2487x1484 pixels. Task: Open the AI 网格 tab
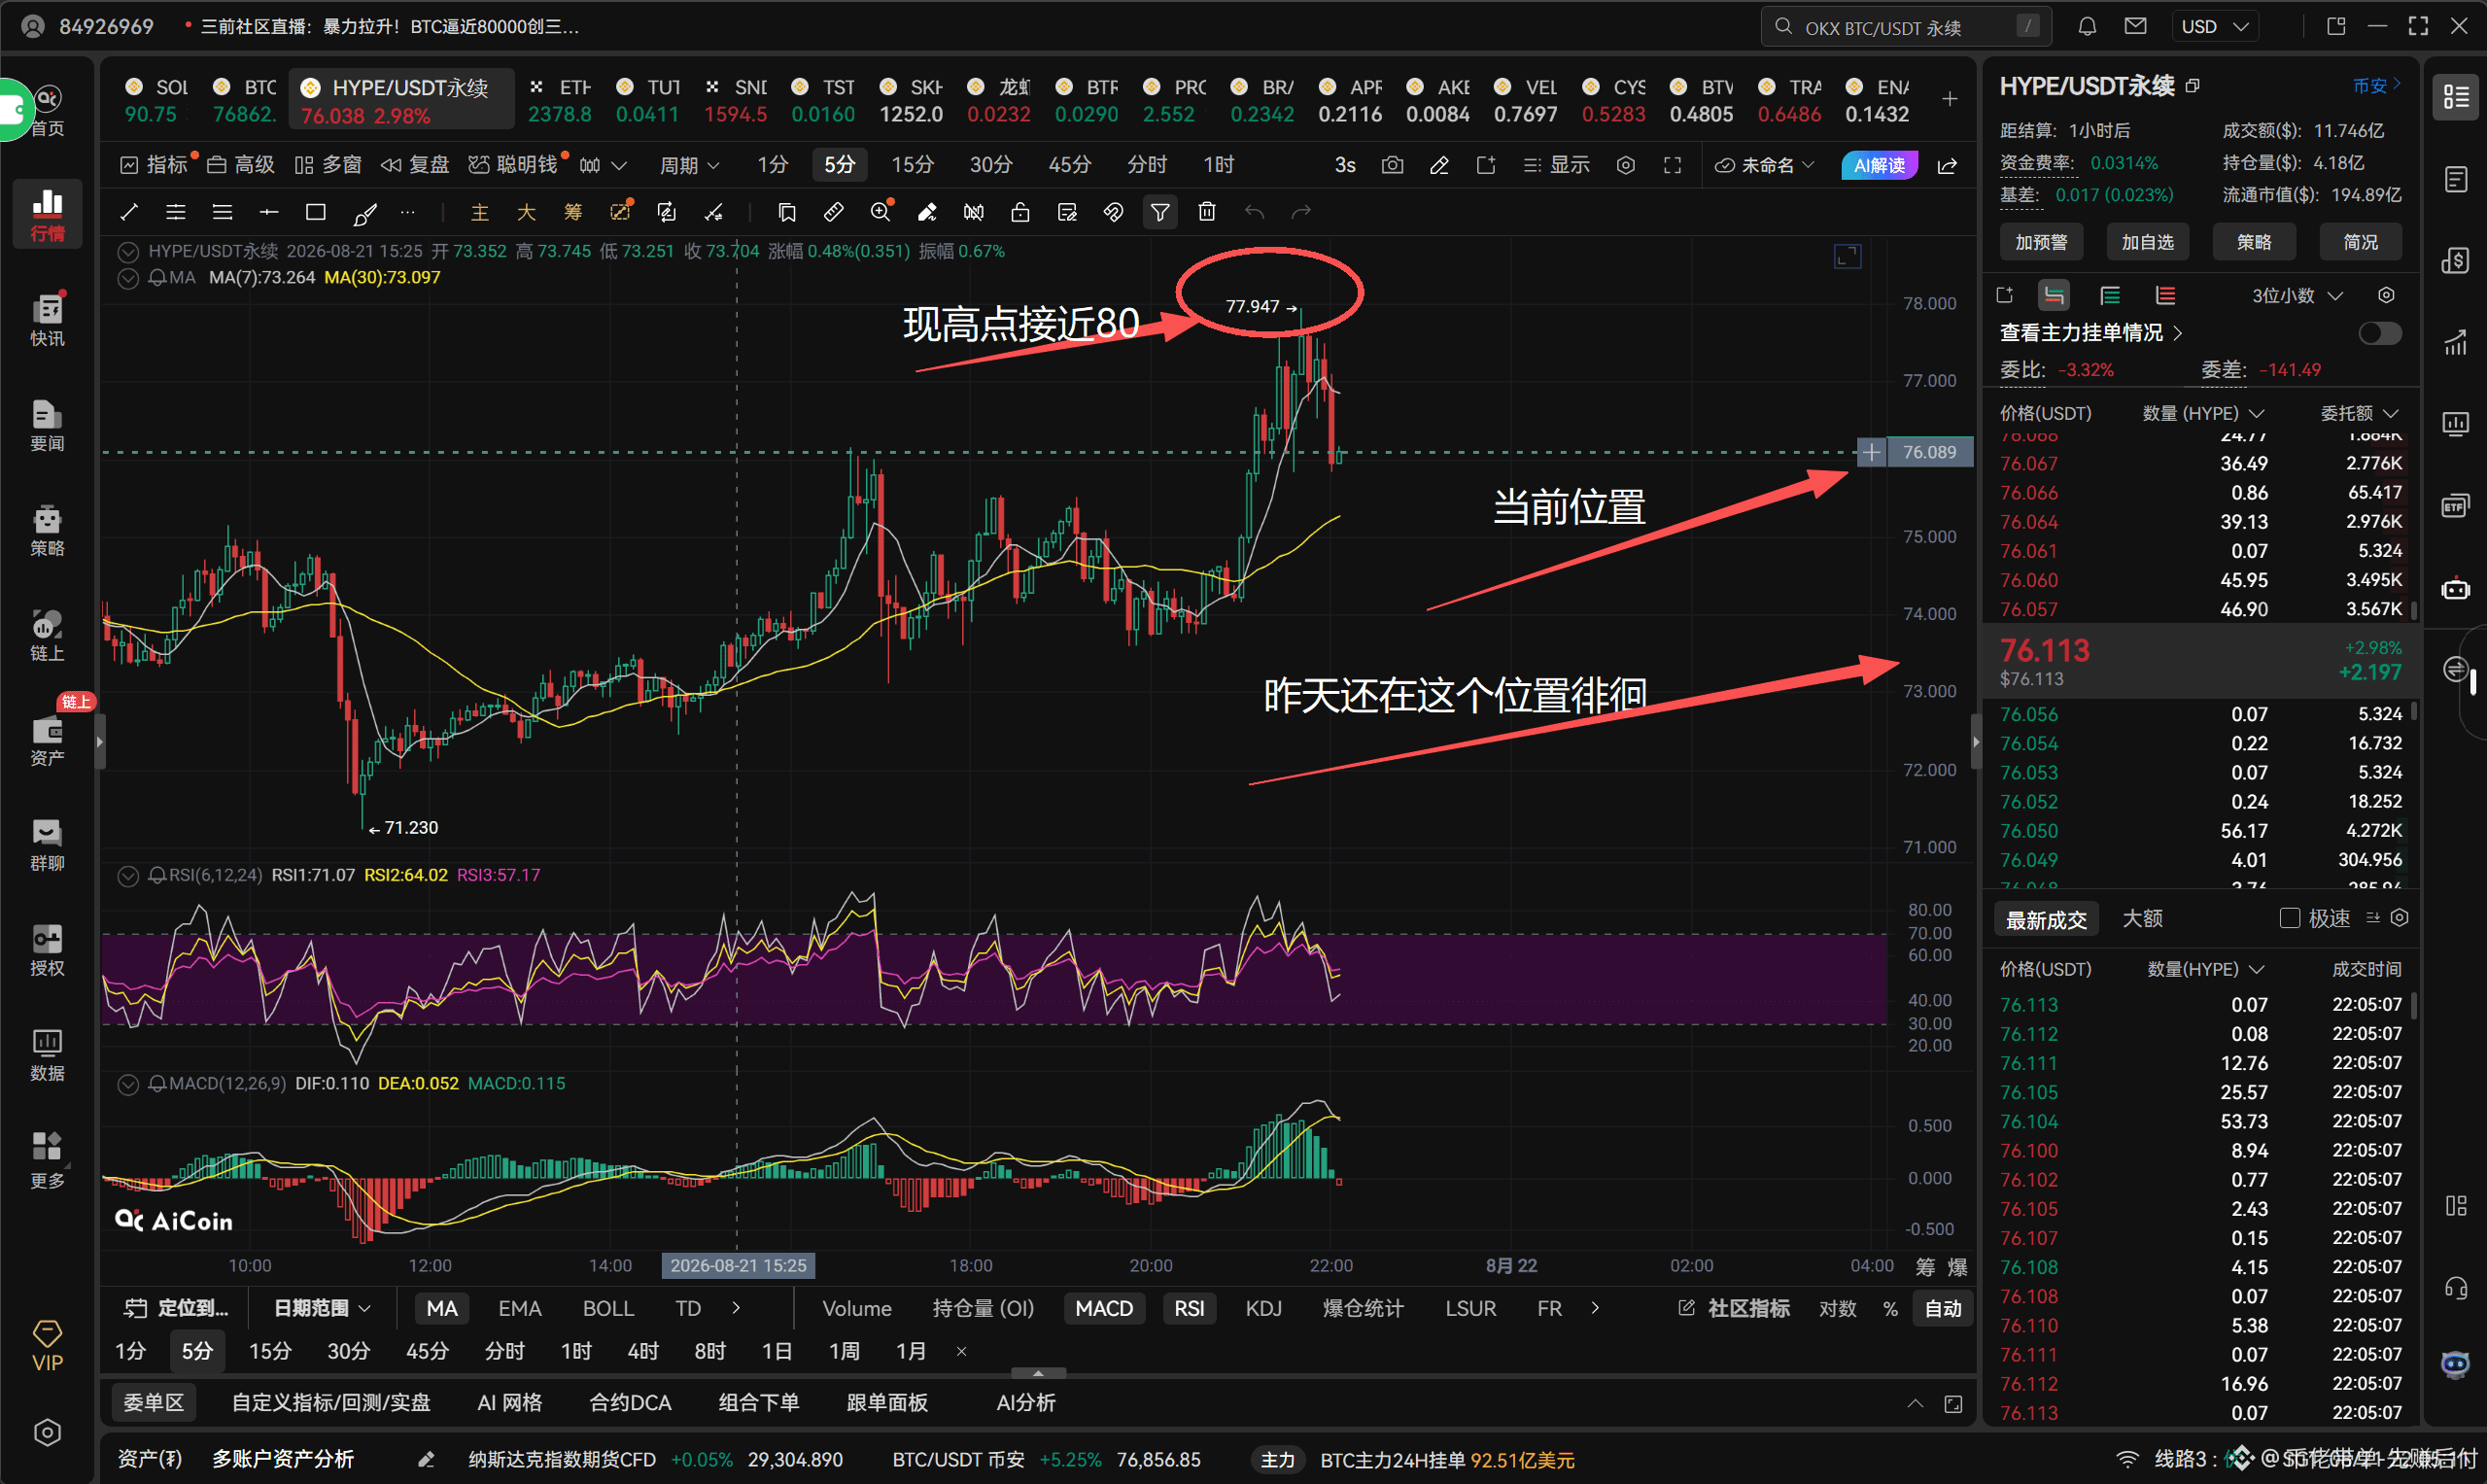pyautogui.click(x=509, y=1404)
